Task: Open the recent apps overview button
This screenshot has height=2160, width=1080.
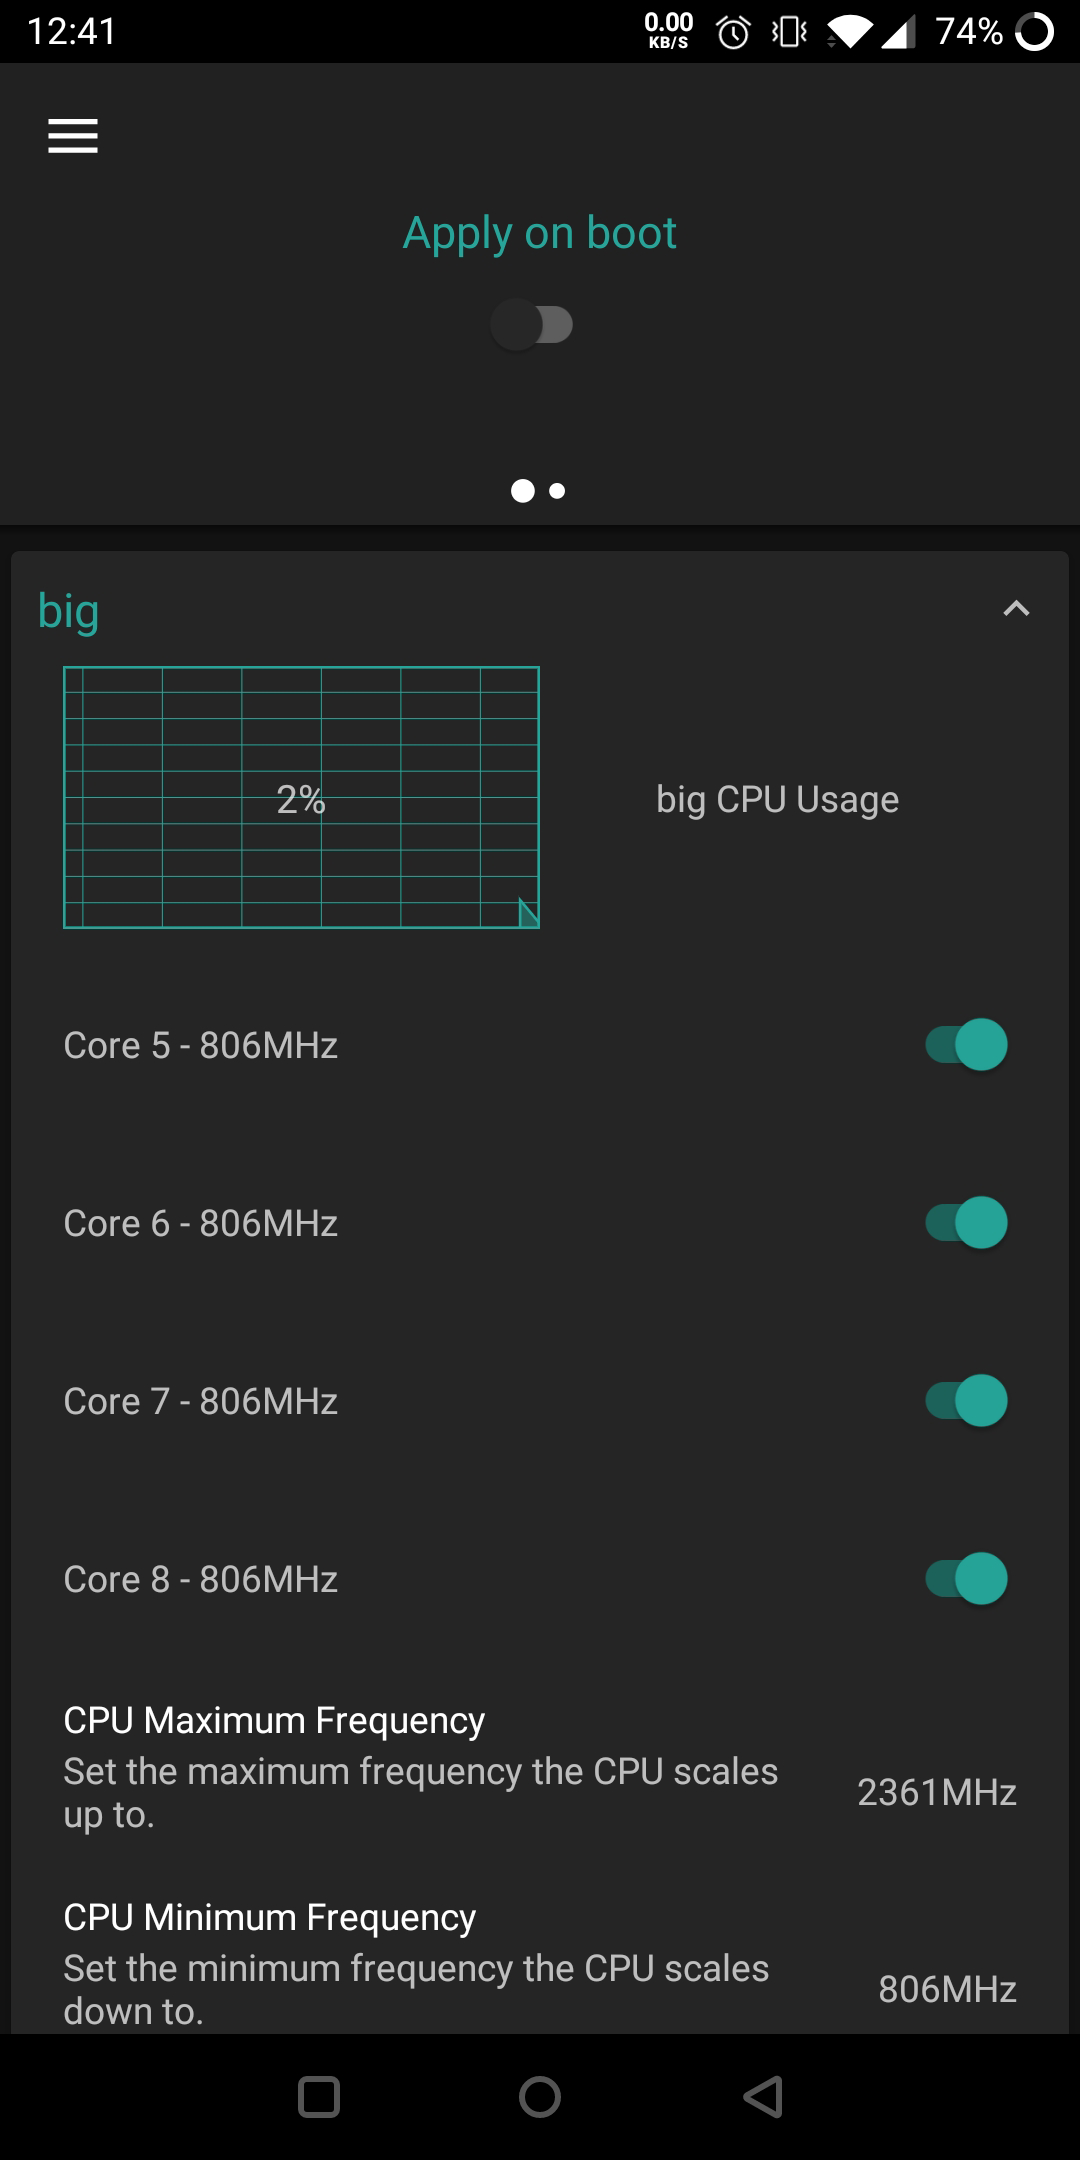Action: [319, 2097]
